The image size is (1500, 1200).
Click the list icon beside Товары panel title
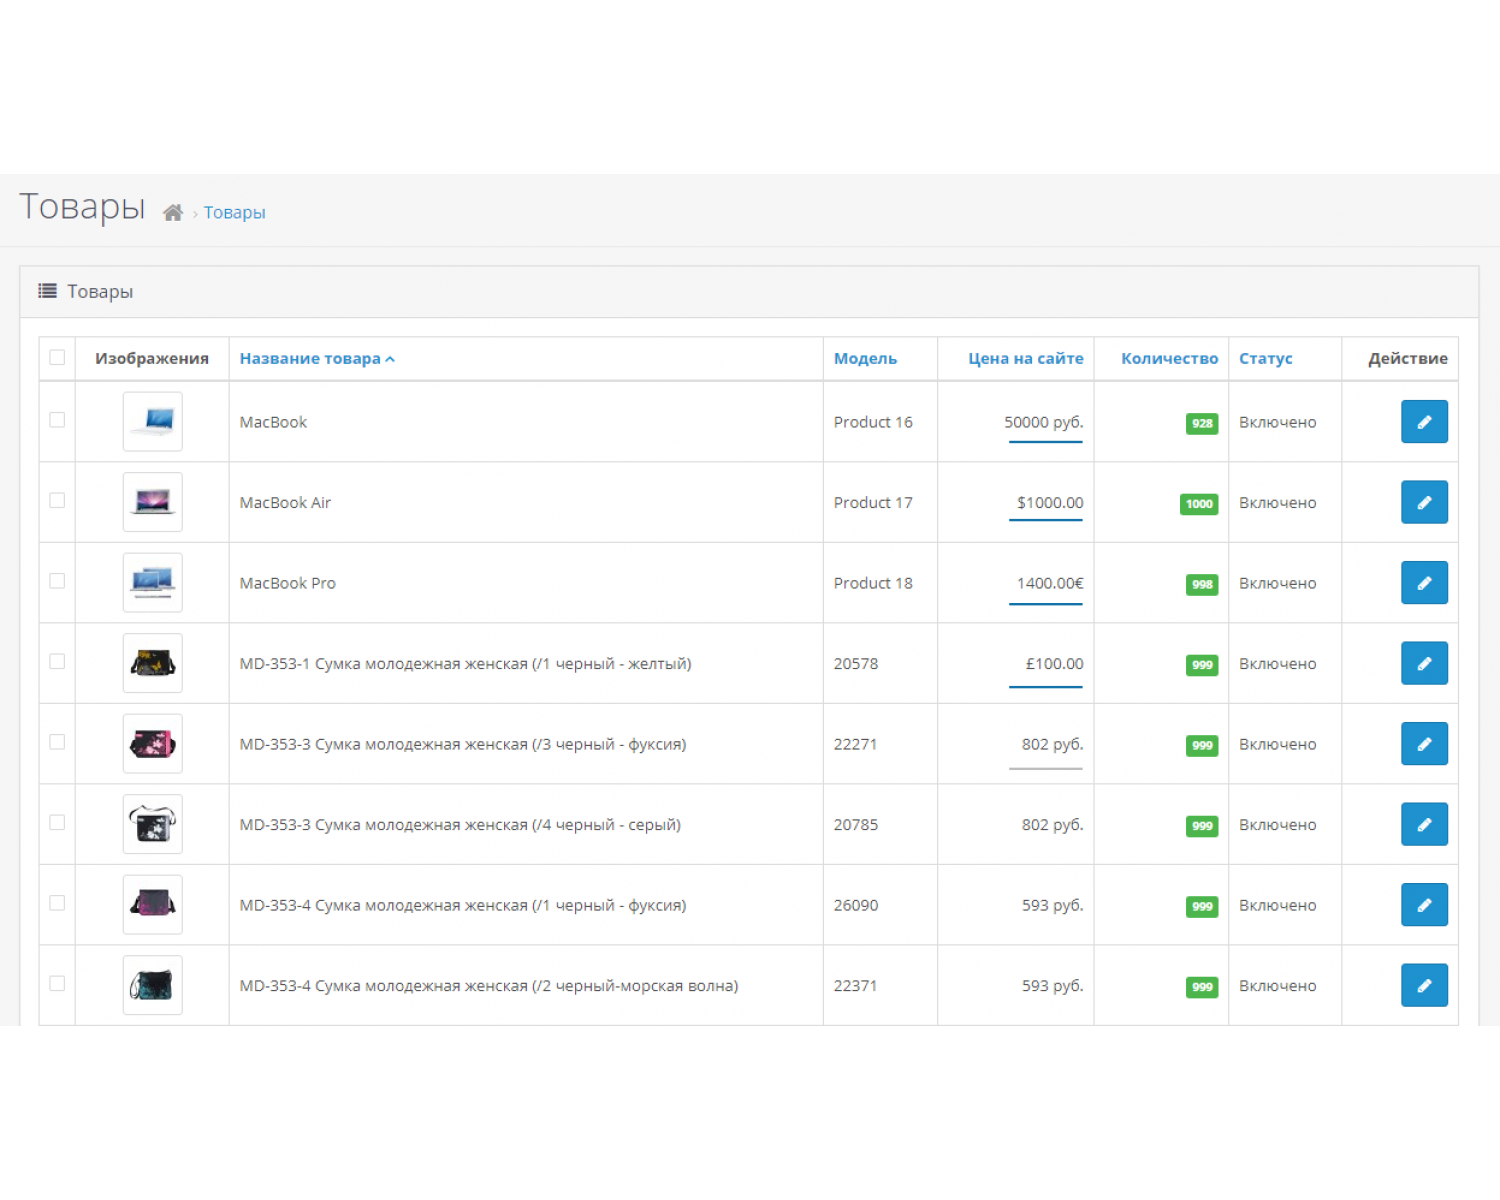46,290
